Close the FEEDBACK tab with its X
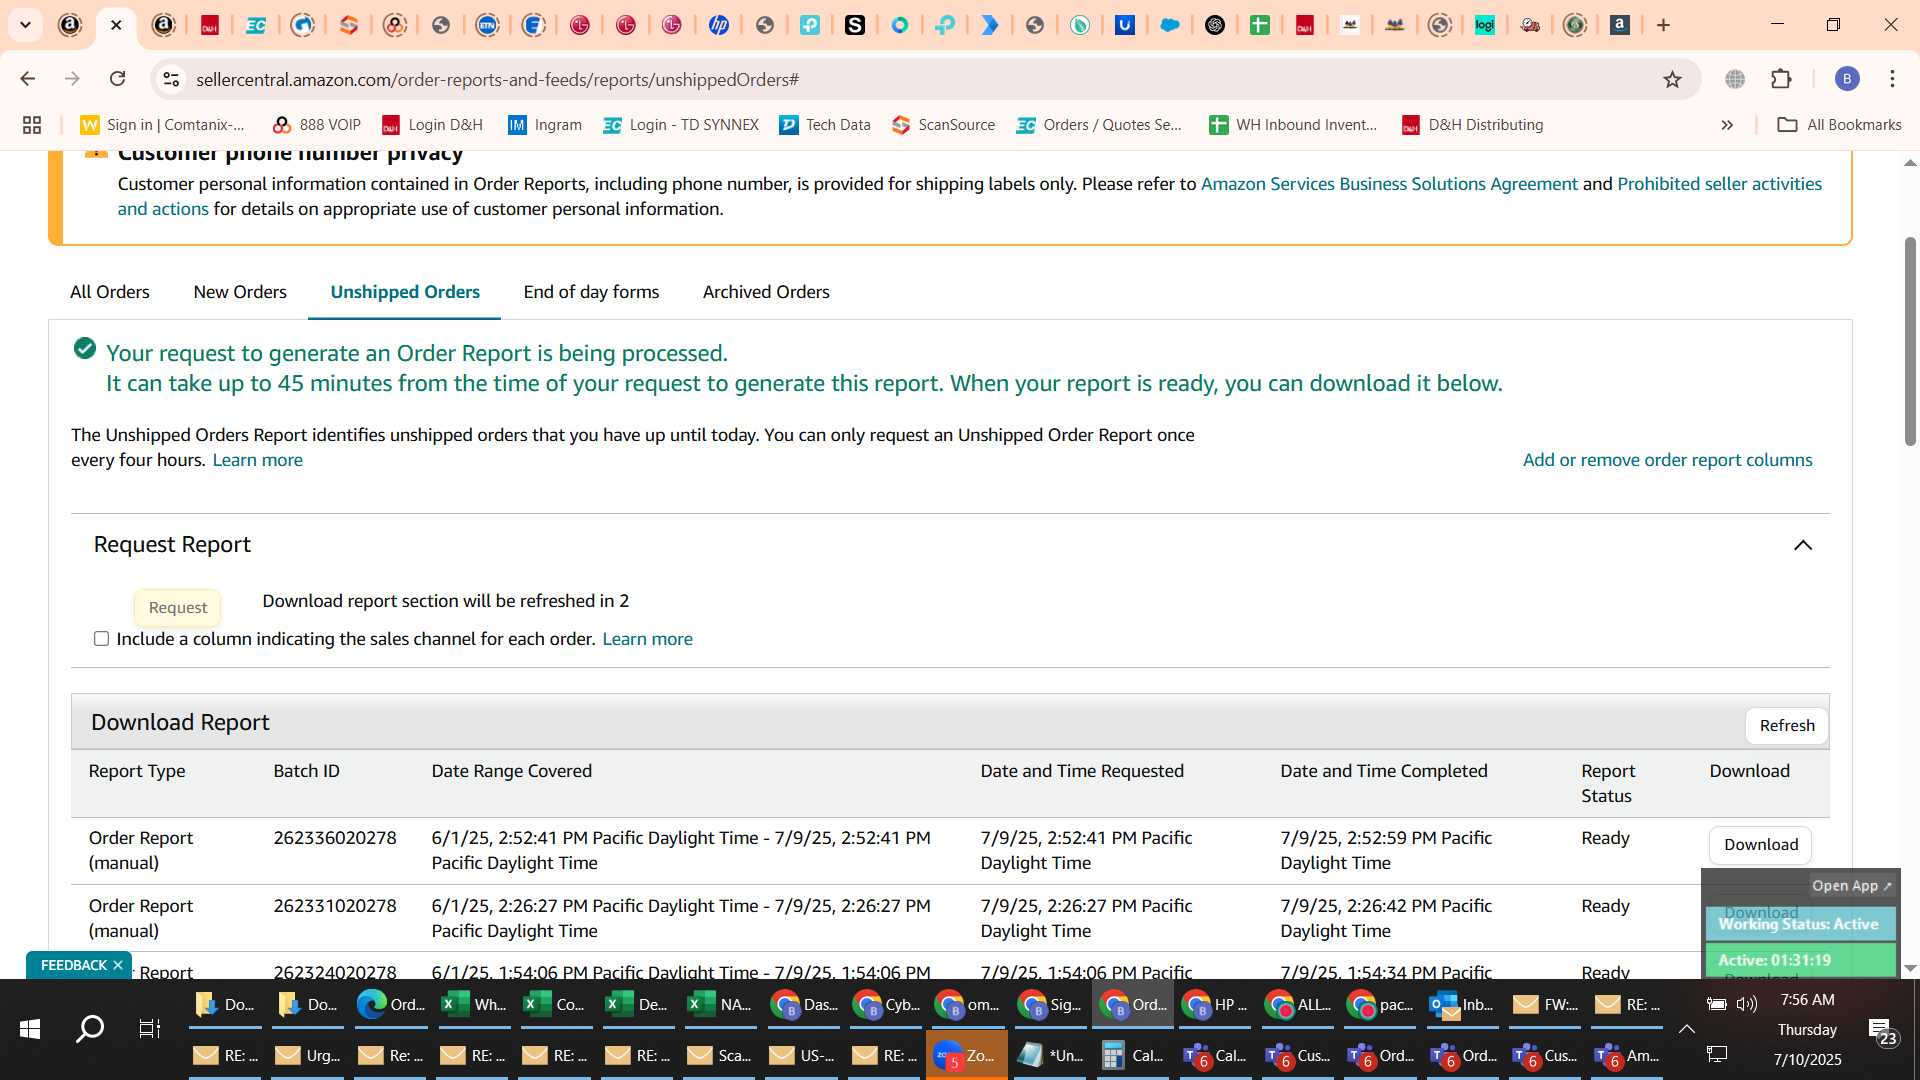Viewport: 1920px width, 1080px height. (x=118, y=965)
